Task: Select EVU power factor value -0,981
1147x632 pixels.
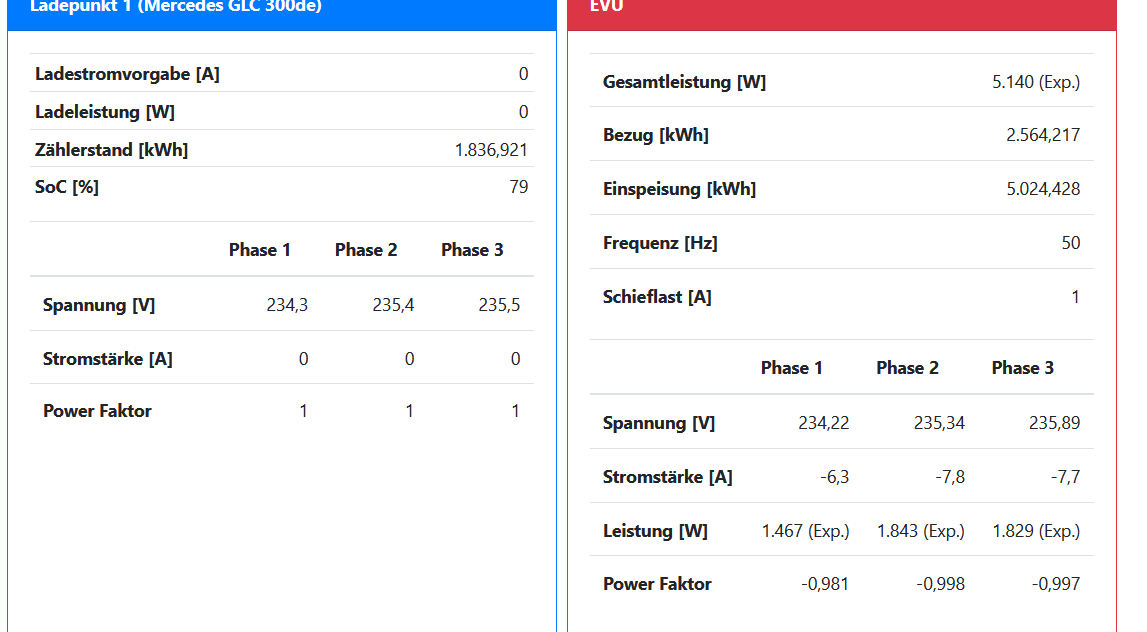Action: 825,584
